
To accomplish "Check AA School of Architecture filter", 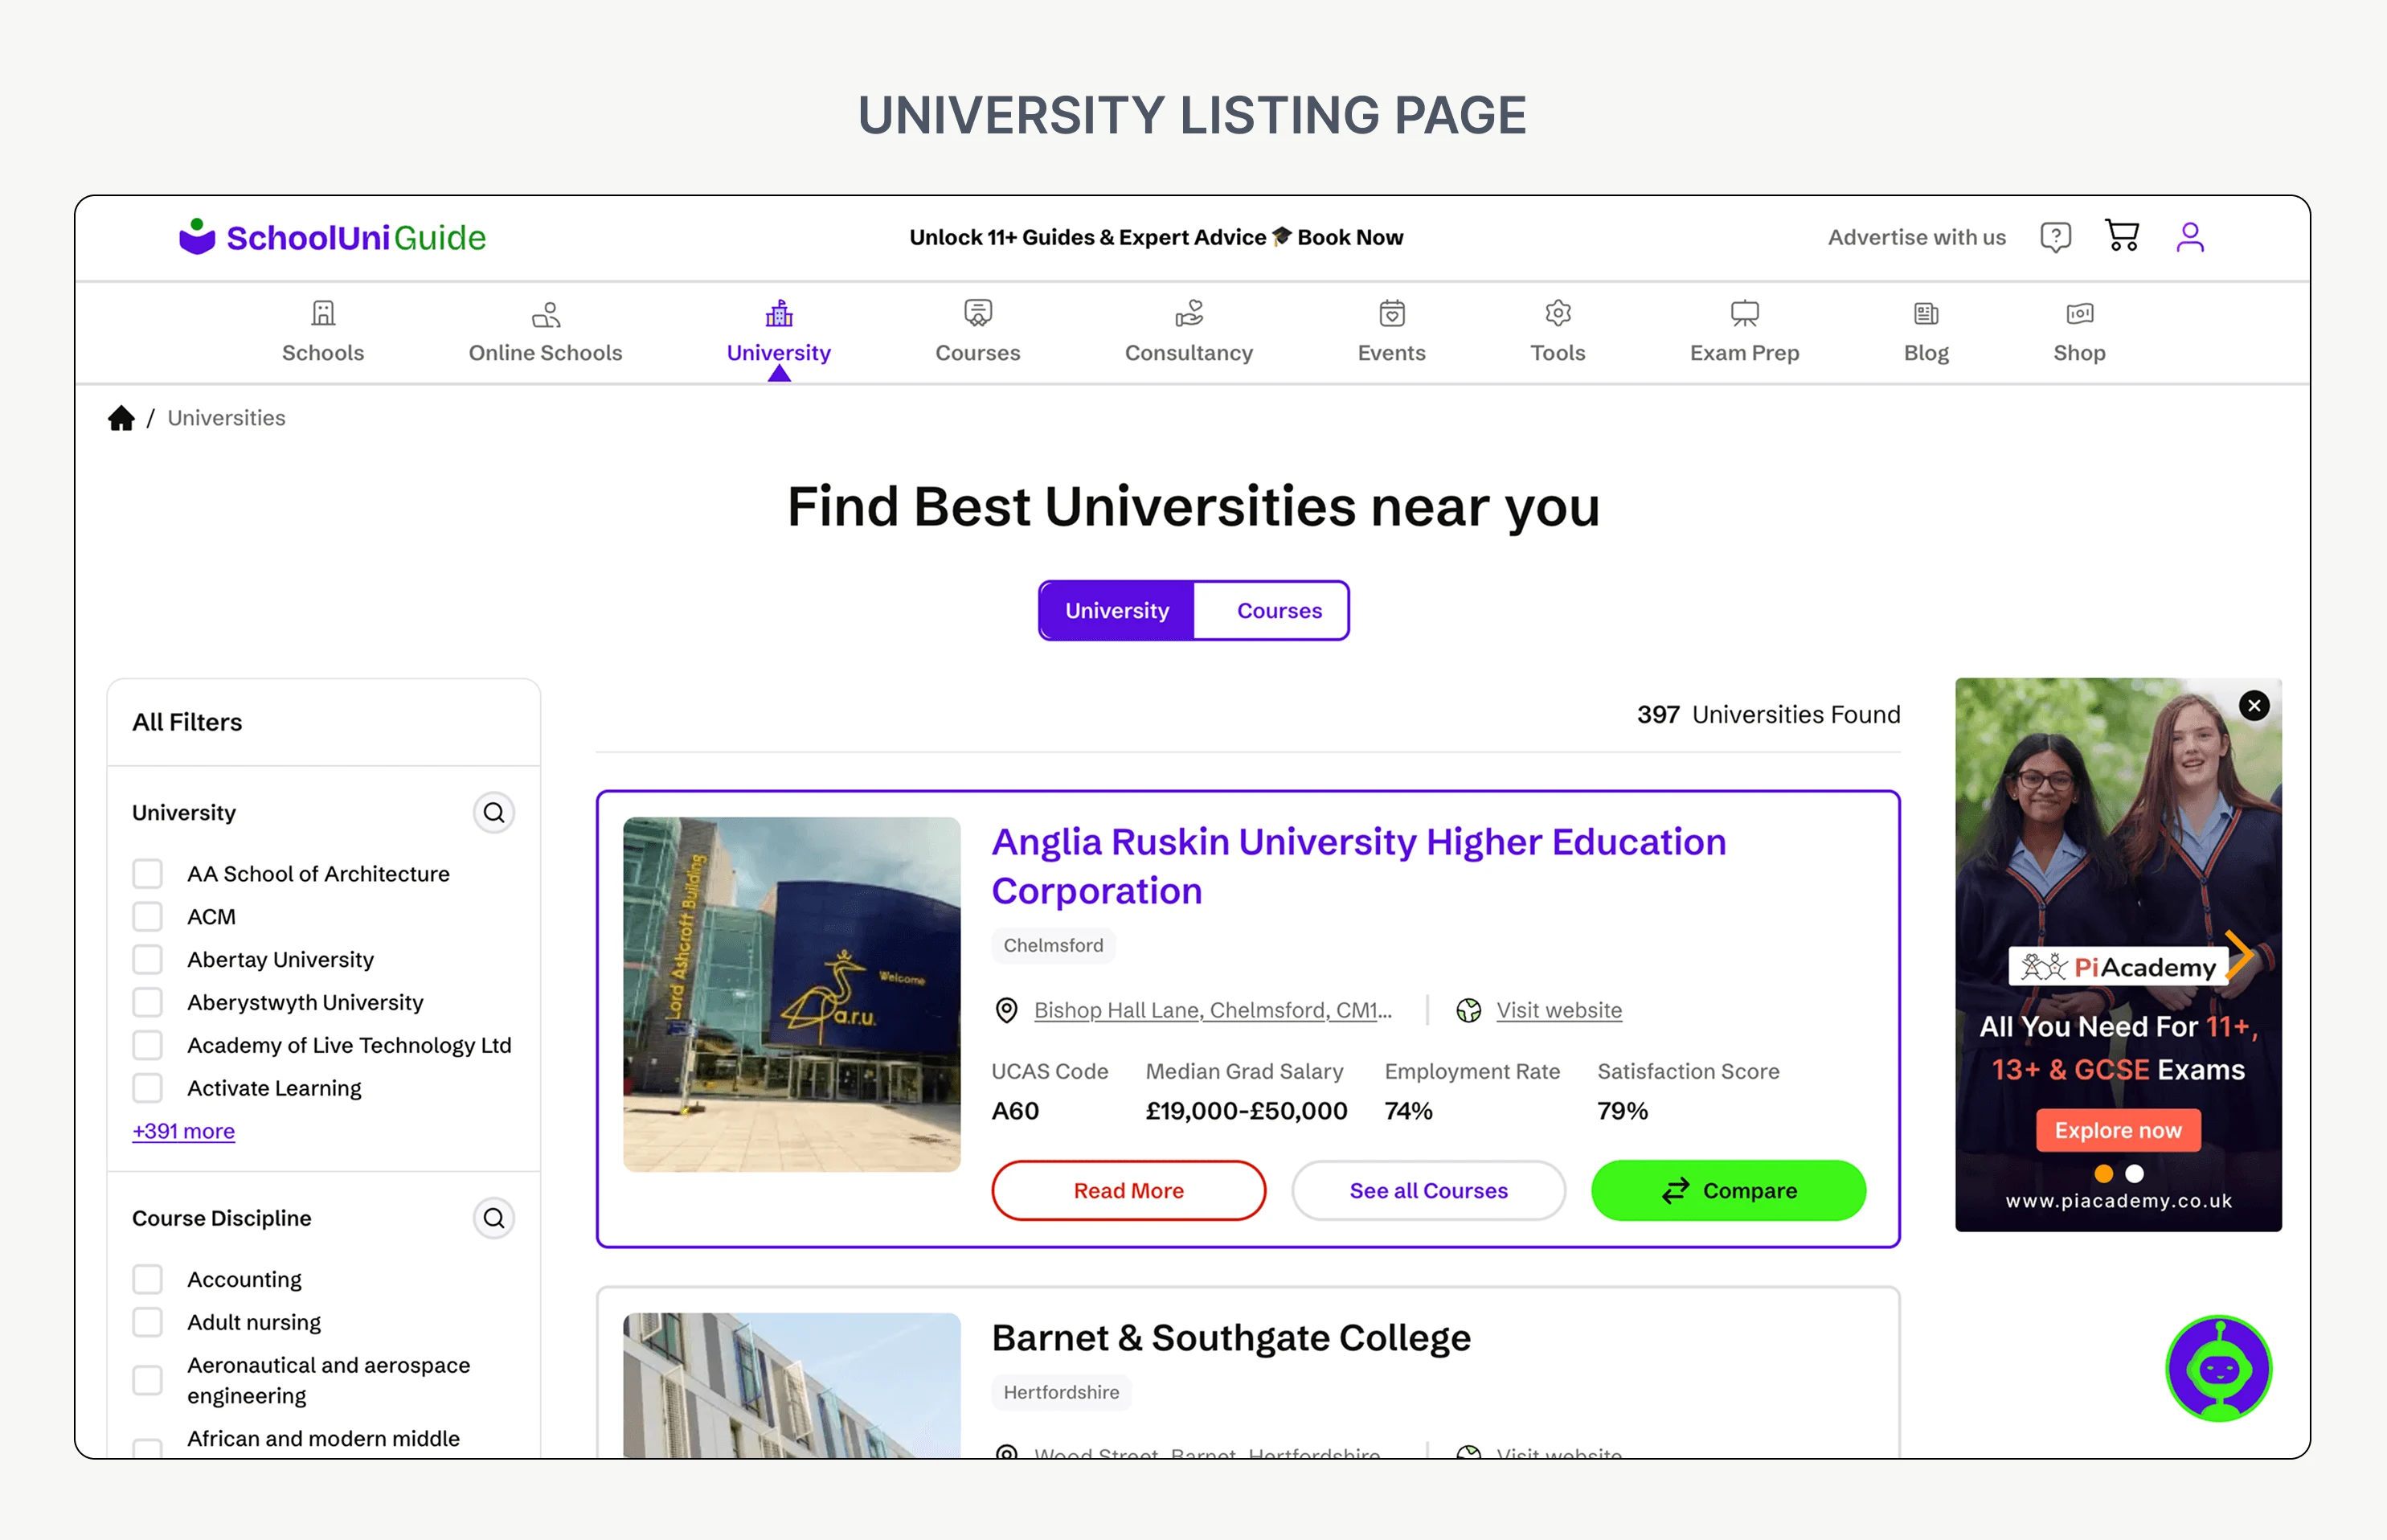I will point(148,873).
